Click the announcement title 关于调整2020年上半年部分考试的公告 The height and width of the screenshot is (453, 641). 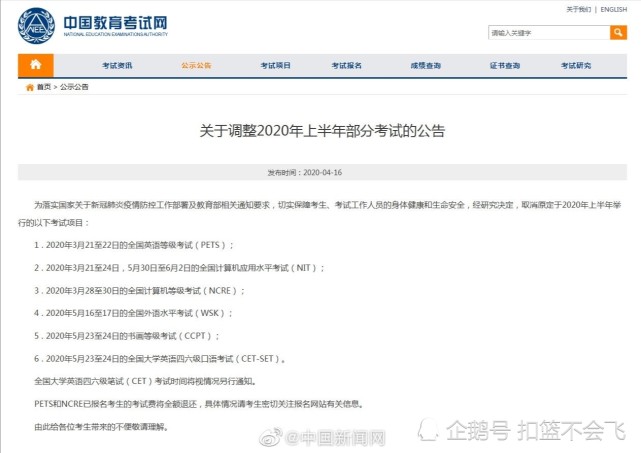(322, 131)
